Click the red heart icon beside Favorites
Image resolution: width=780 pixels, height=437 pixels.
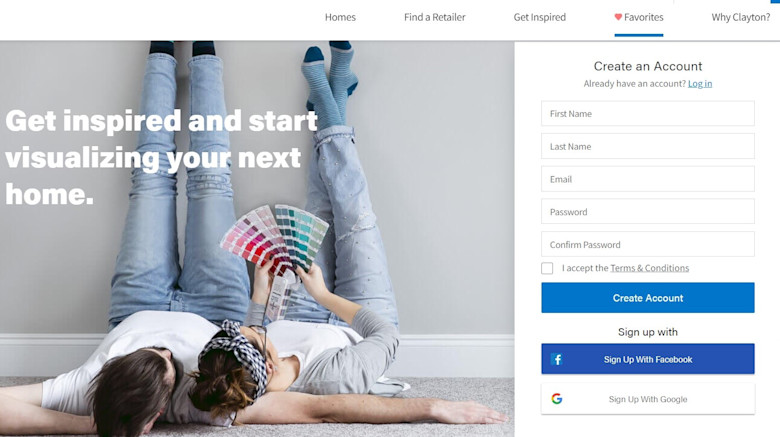[618, 17]
